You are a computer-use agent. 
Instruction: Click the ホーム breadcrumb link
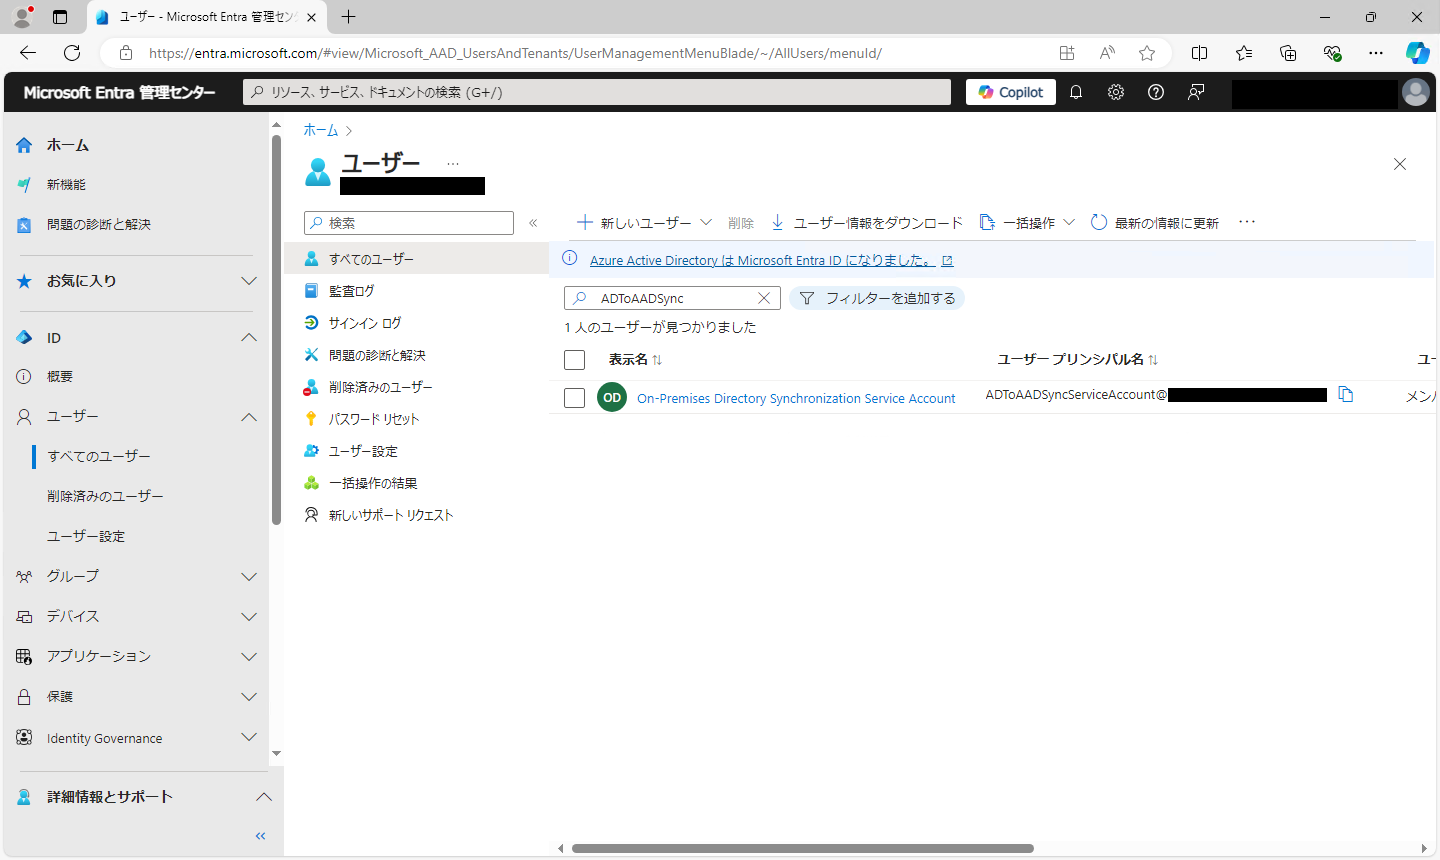pyautogui.click(x=321, y=130)
